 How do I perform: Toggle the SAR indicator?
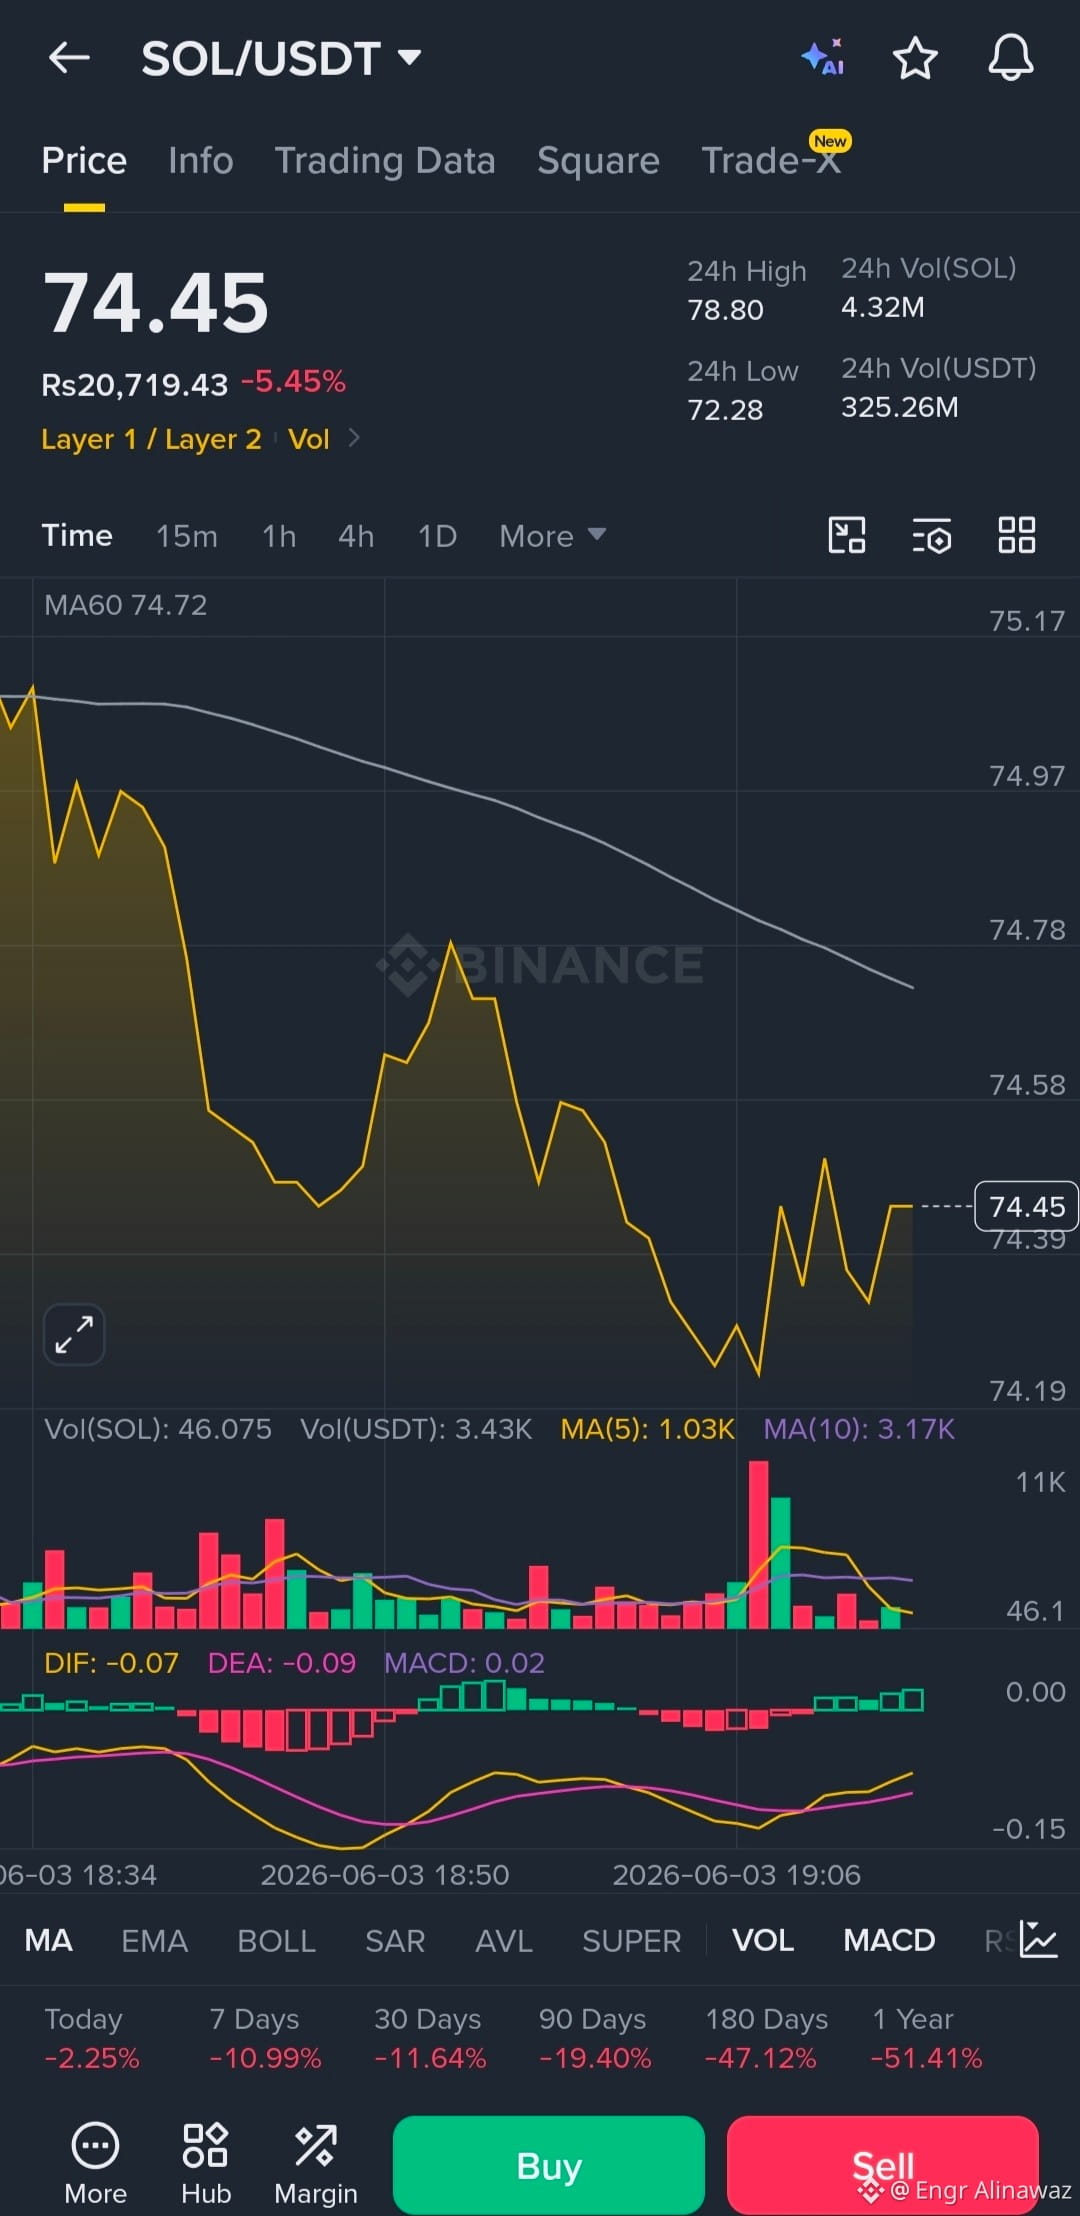tap(395, 1940)
